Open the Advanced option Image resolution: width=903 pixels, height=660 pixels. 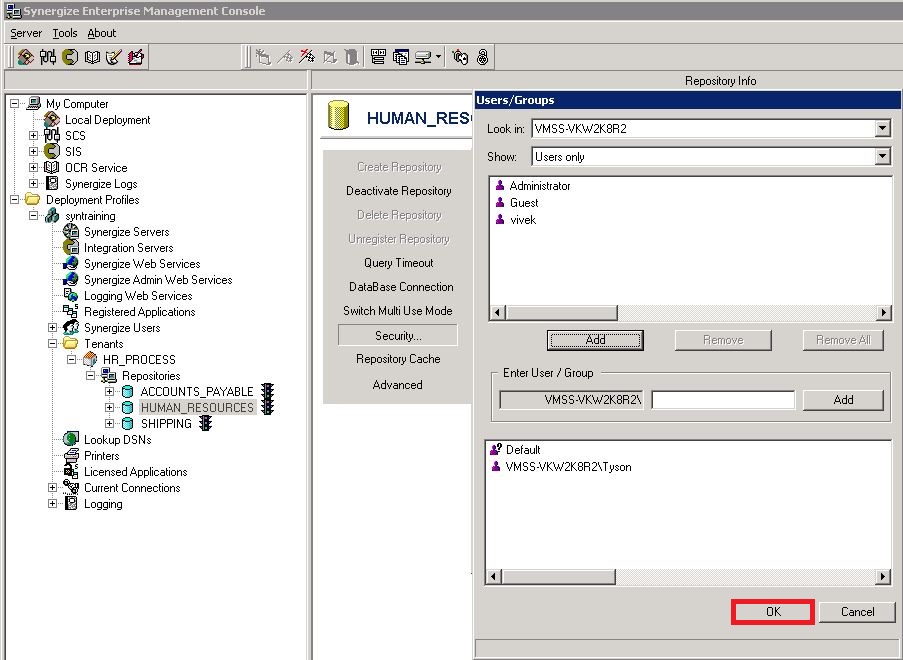(397, 385)
